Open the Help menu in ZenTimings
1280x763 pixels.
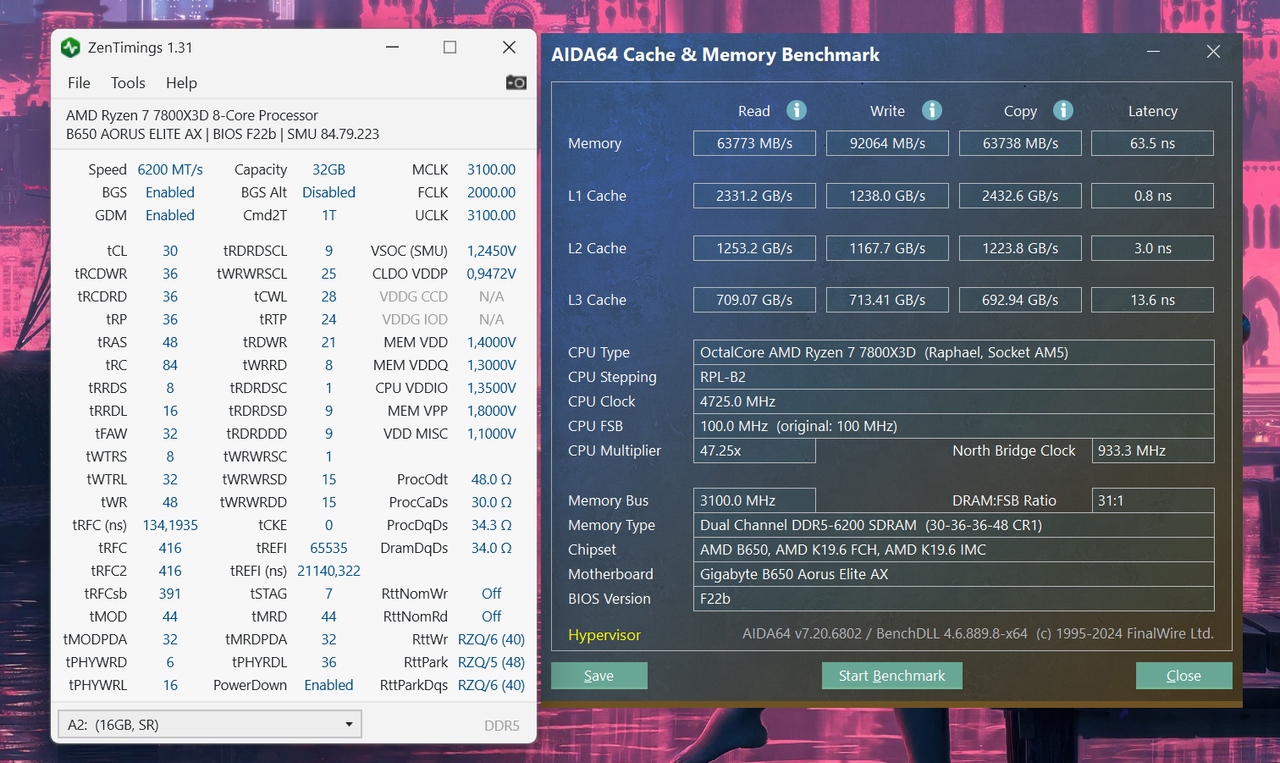coord(181,83)
